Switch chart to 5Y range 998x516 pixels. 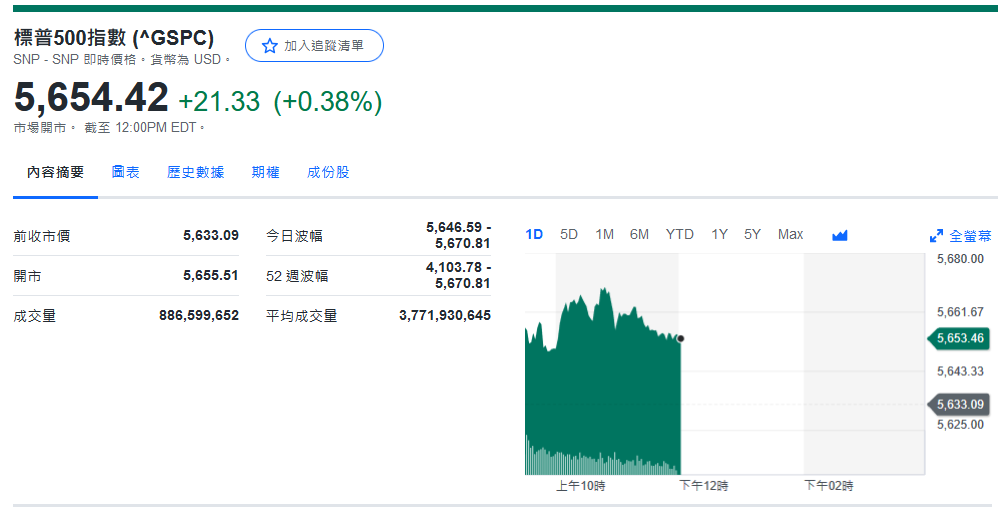752,234
